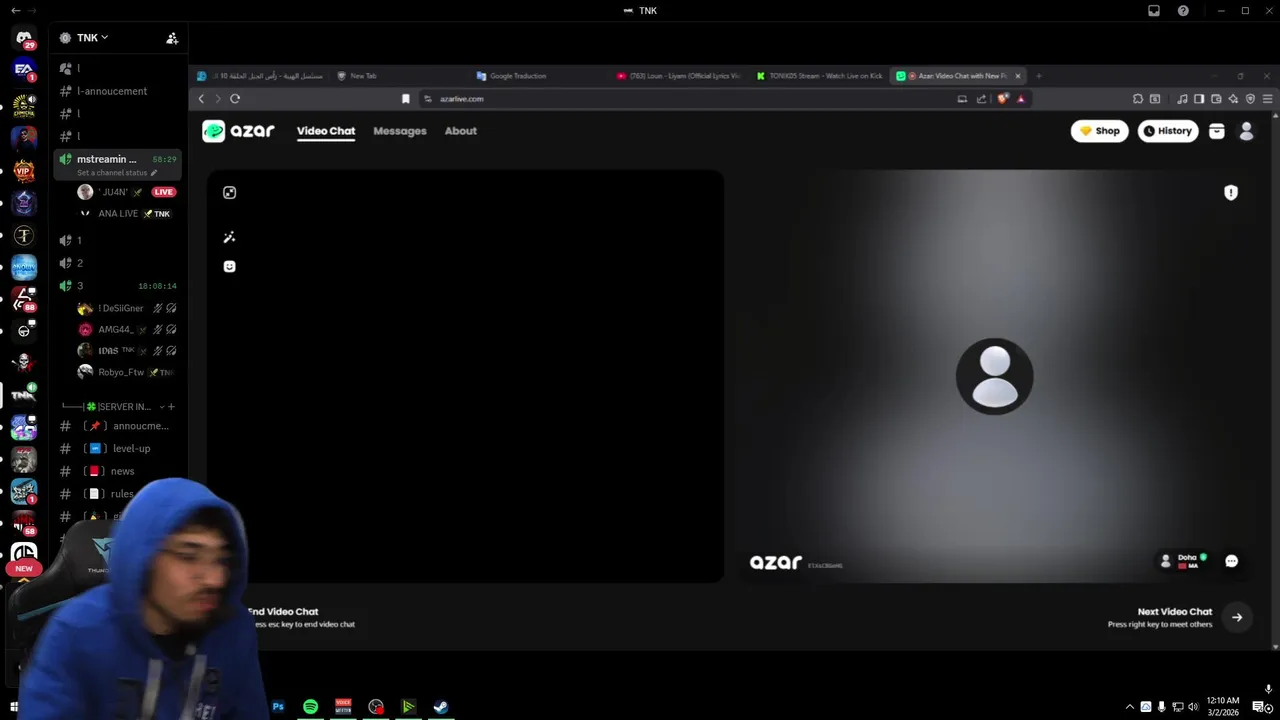Open the Messages tab
This screenshot has height=720, width=1280.
click(400, 131)
